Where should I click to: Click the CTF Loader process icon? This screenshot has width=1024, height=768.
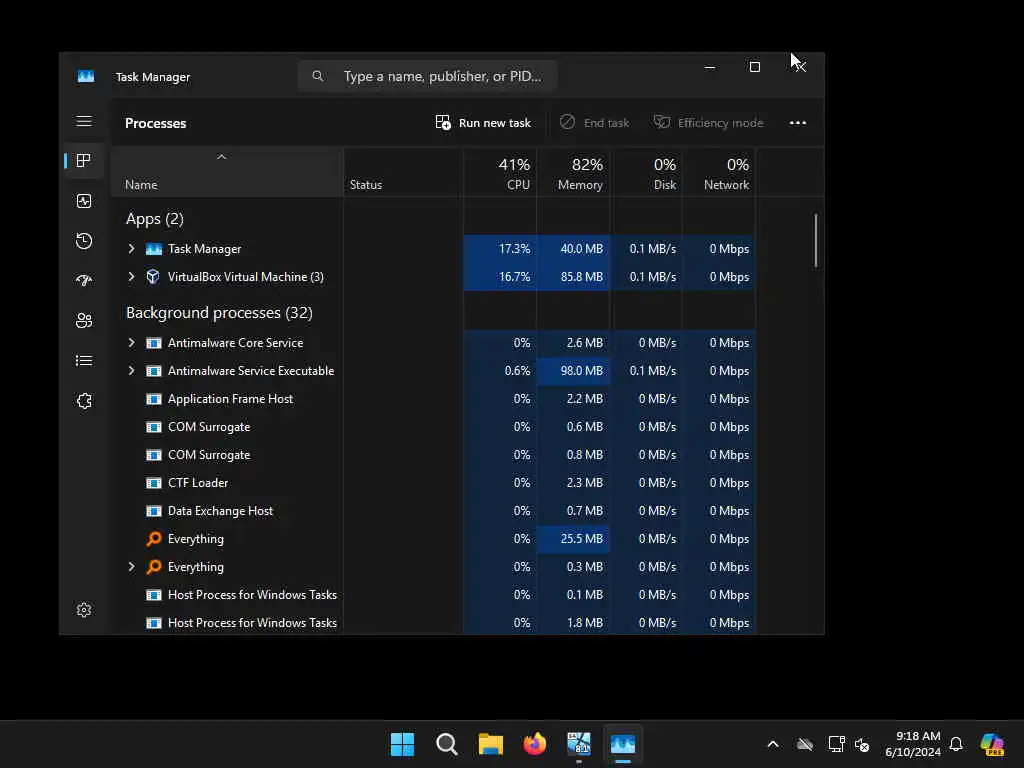(x=153, y=483)
